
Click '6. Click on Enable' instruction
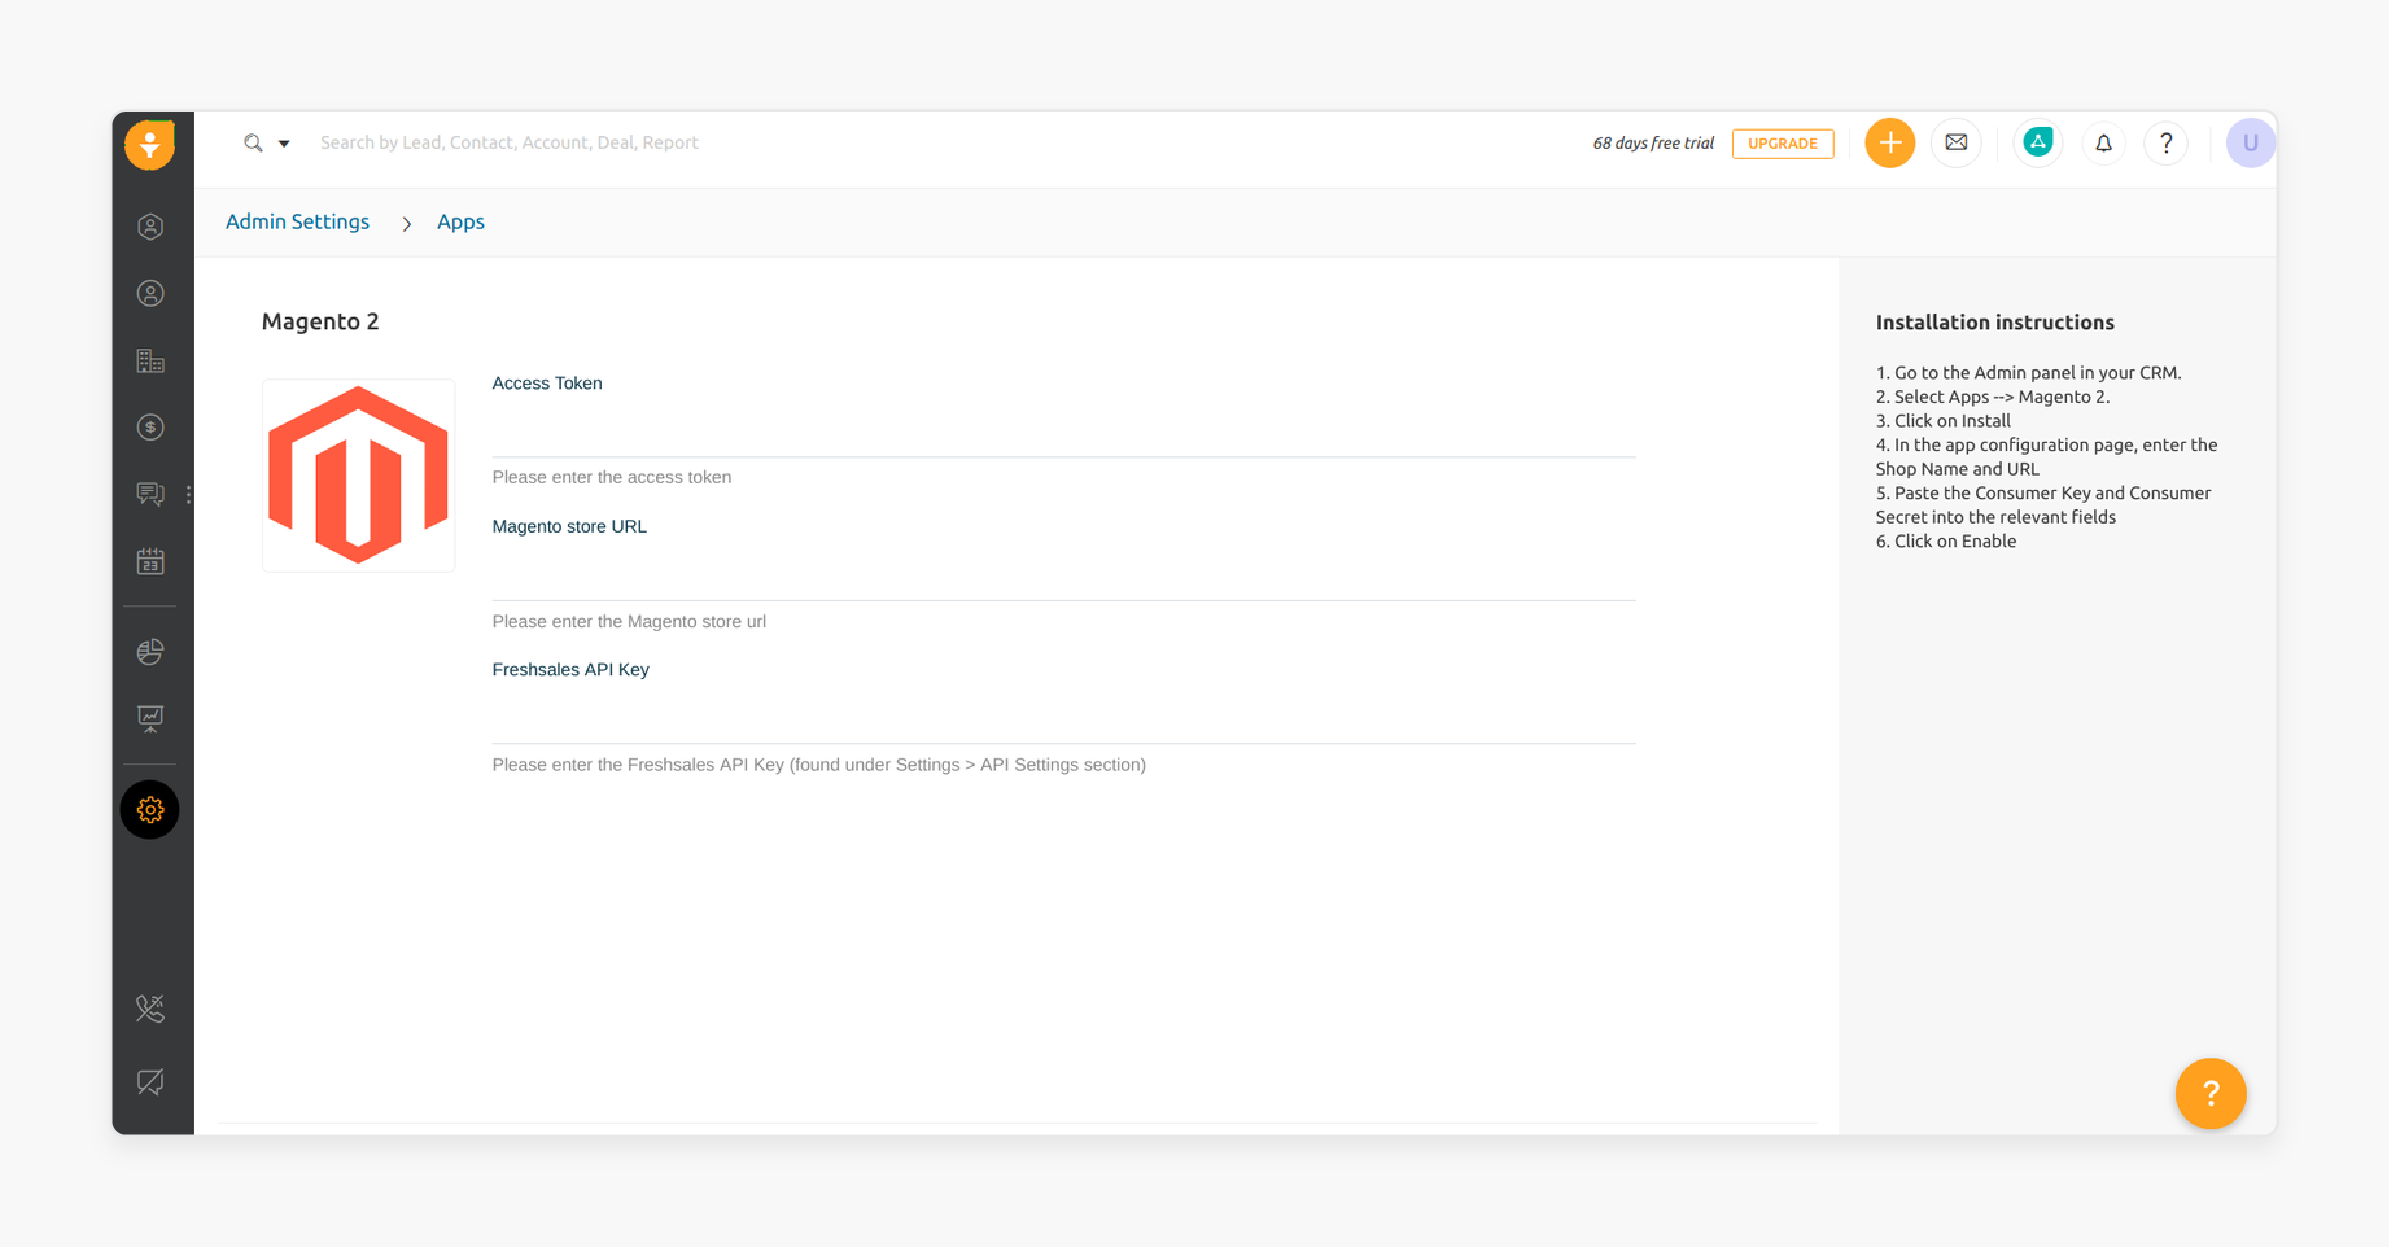(x=1946, y=541)
